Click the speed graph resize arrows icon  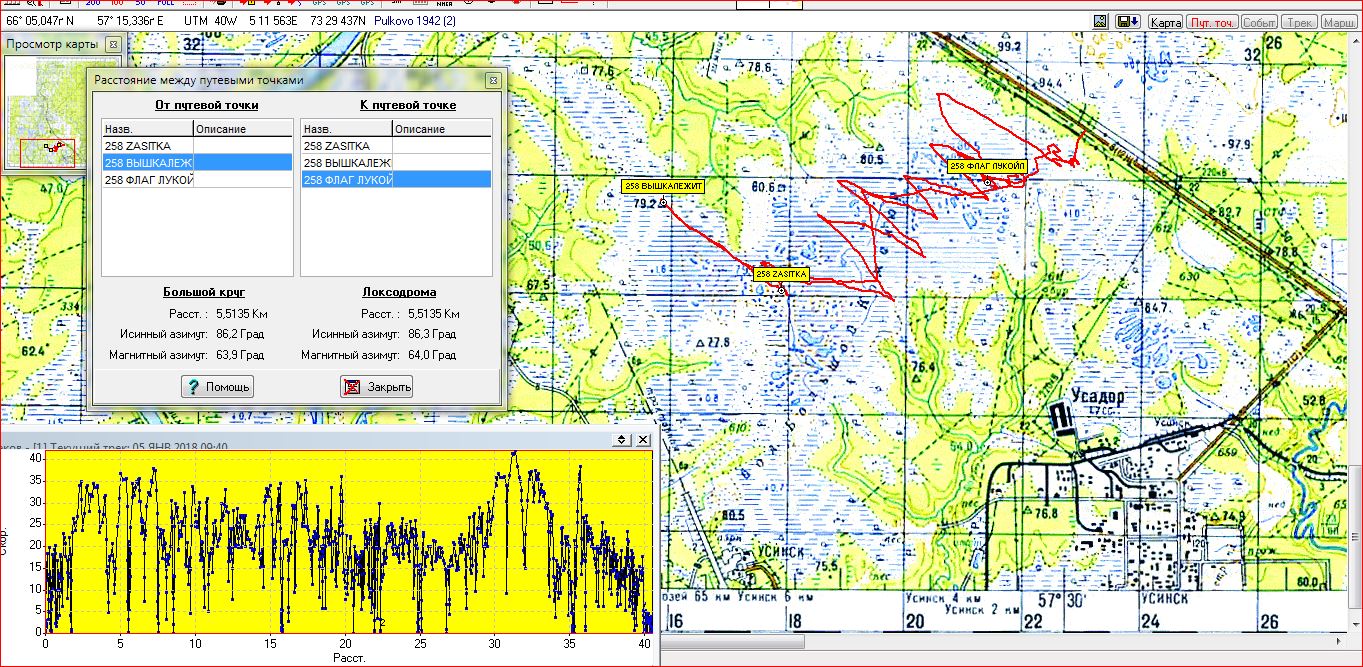621,440
